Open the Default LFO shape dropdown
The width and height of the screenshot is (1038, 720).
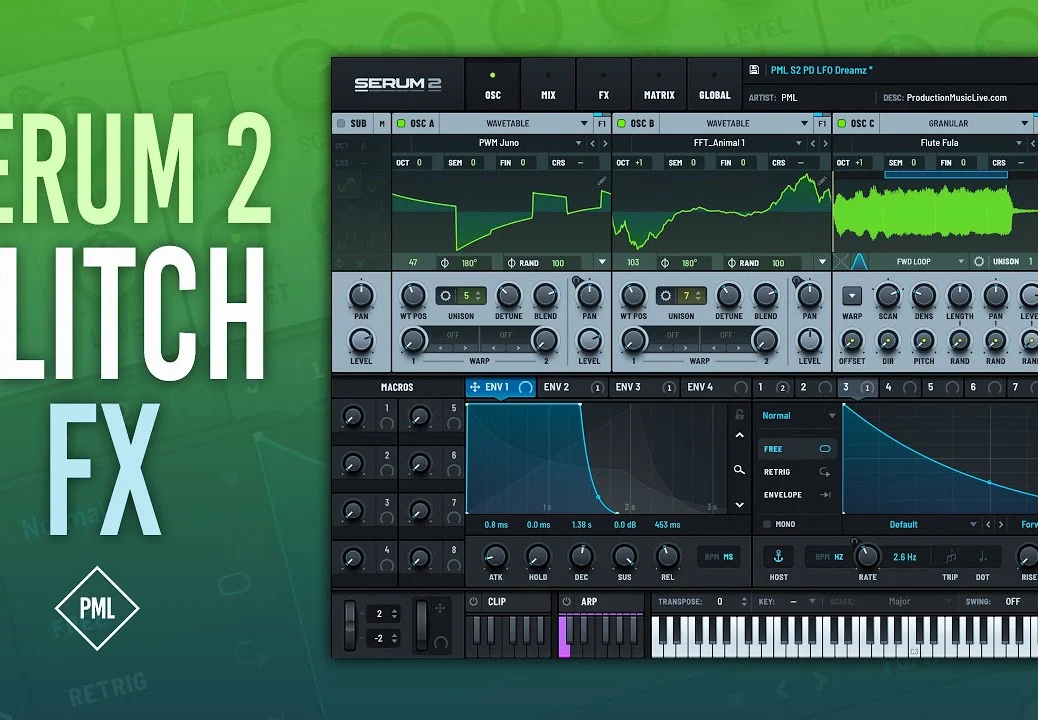click(x=912, y=525)
